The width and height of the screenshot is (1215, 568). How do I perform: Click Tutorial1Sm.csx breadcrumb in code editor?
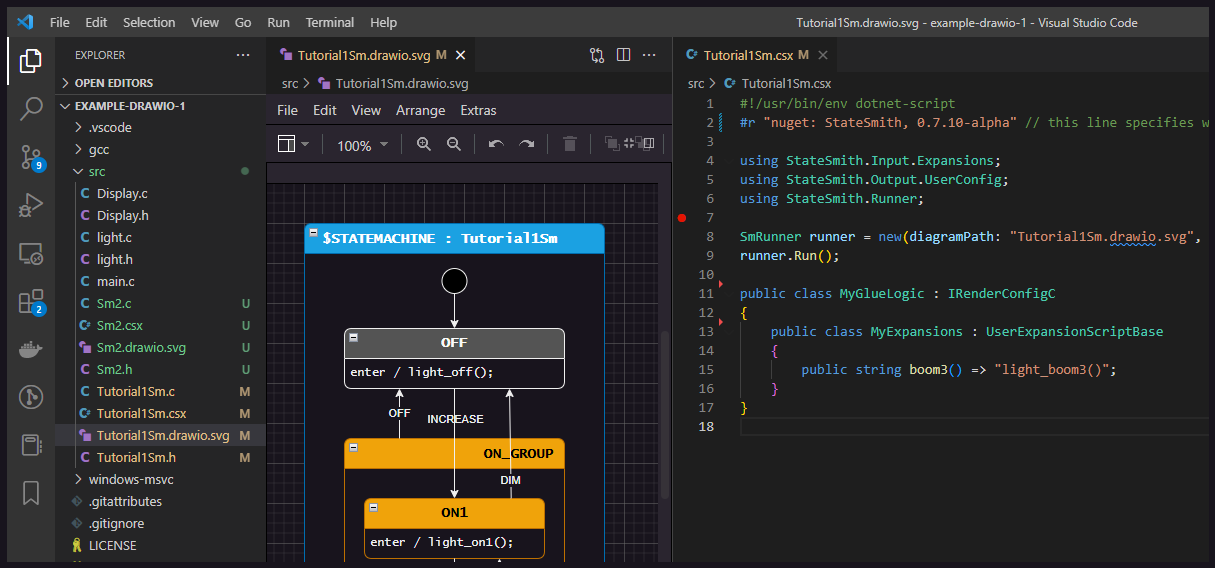tap(786, 84)
